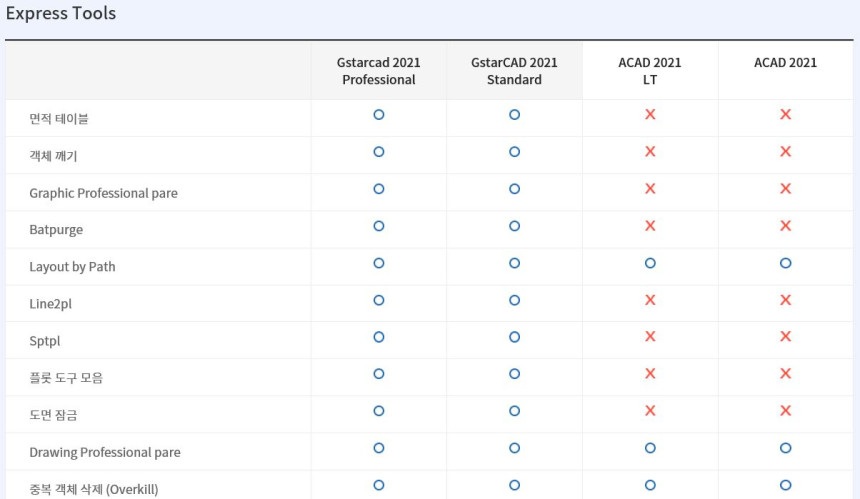The image size is (860, 499).
Task: Click 면적 테이블 circle under Gstarcad 2021 Professional
Action: pos(378,115)
